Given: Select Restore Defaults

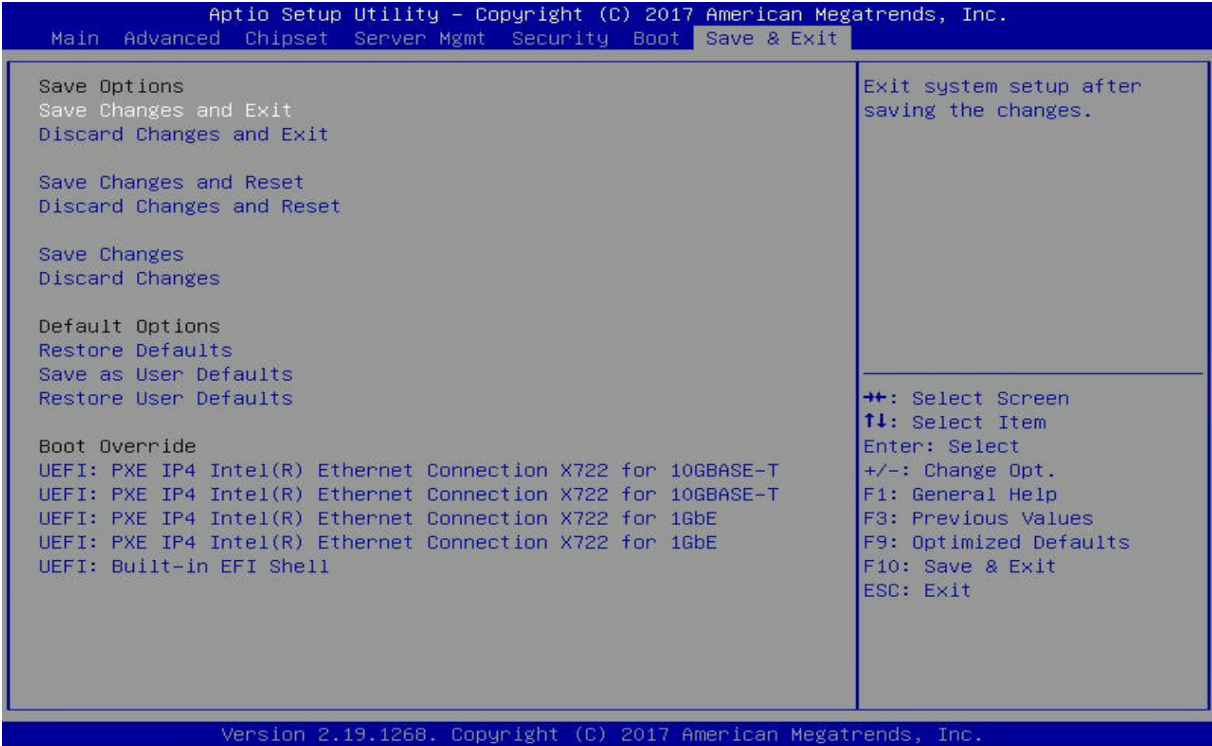Looking at the screenshot, I should pyautogui.click(x=135, y=350).
